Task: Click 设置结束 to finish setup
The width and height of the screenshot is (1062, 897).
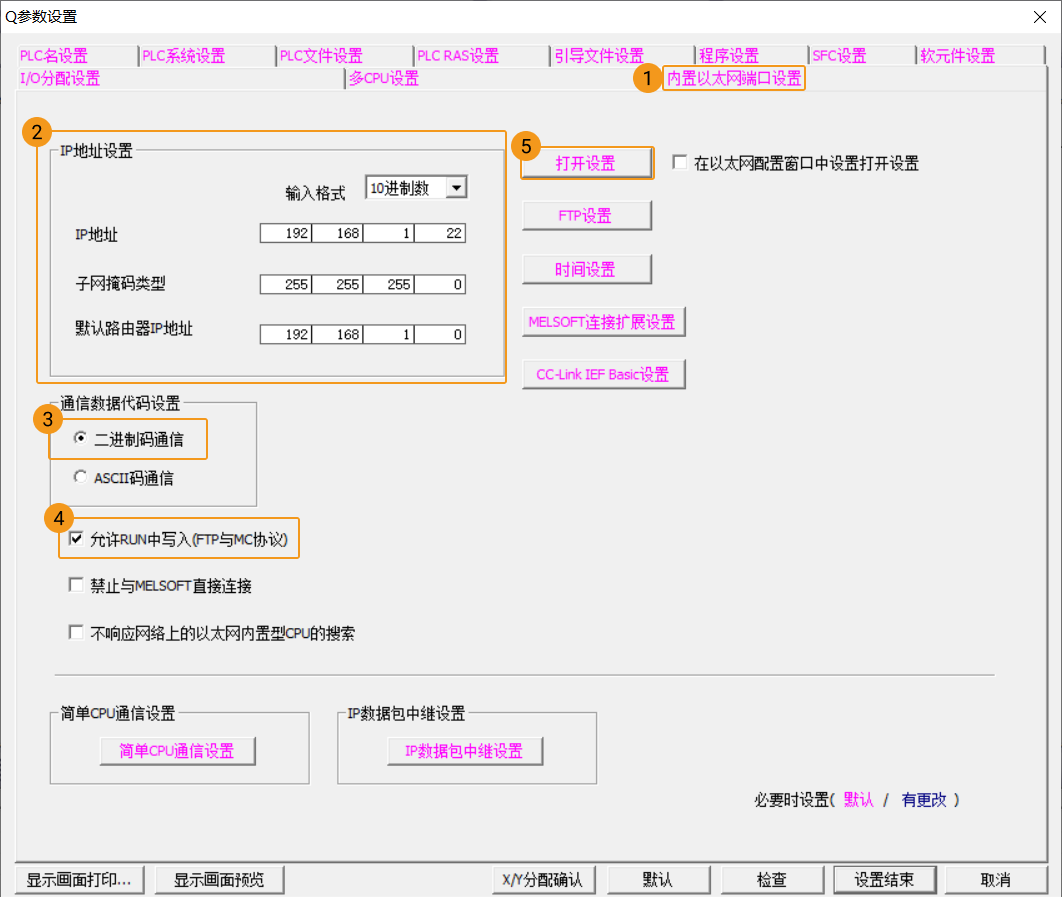Action: point(884,880)
